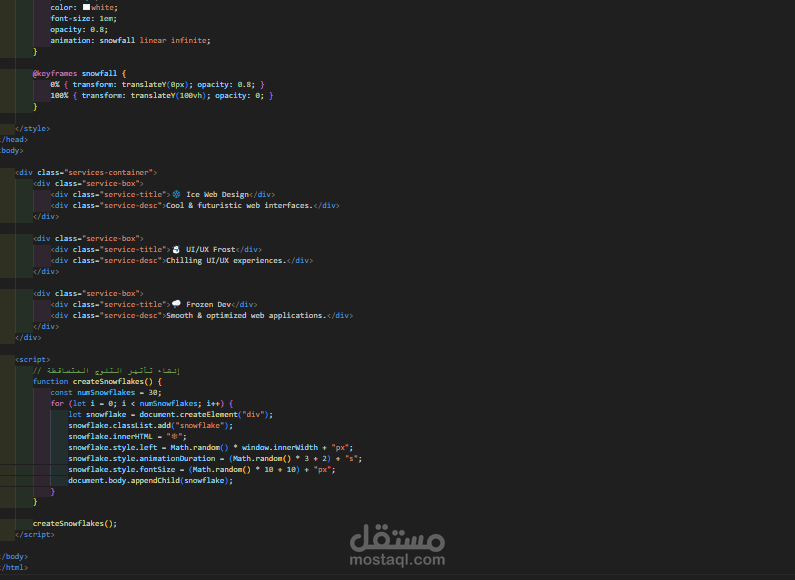The height and width of the screenshot is (580, 795).
Task: Click the closing "/html>" tag
Action: [14, 568]
